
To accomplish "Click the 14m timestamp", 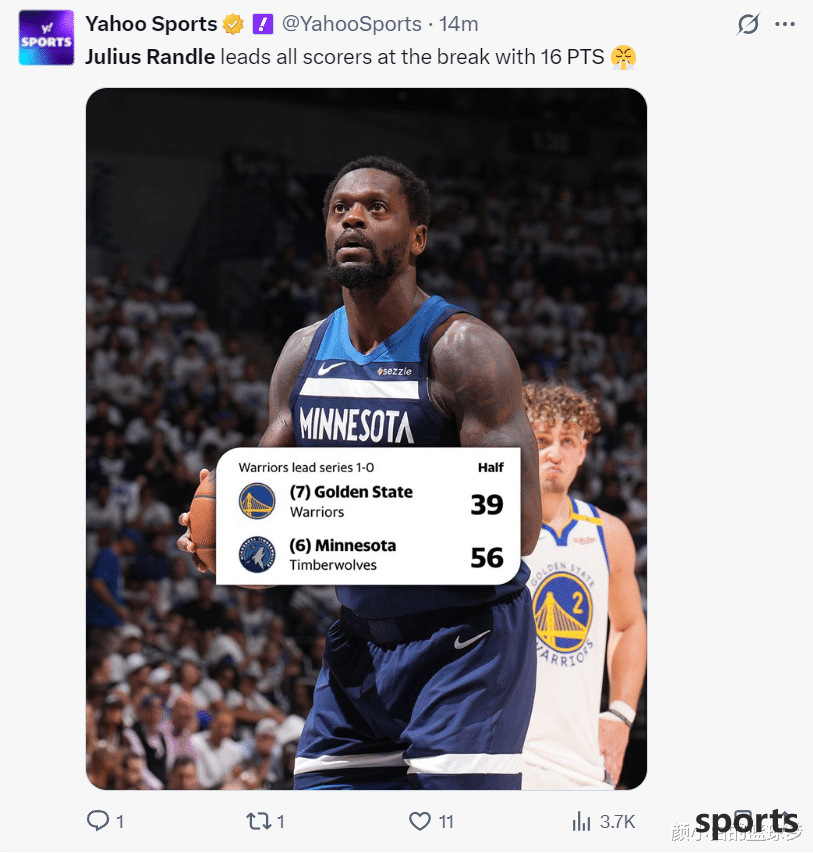I will [x=459, y=24].
